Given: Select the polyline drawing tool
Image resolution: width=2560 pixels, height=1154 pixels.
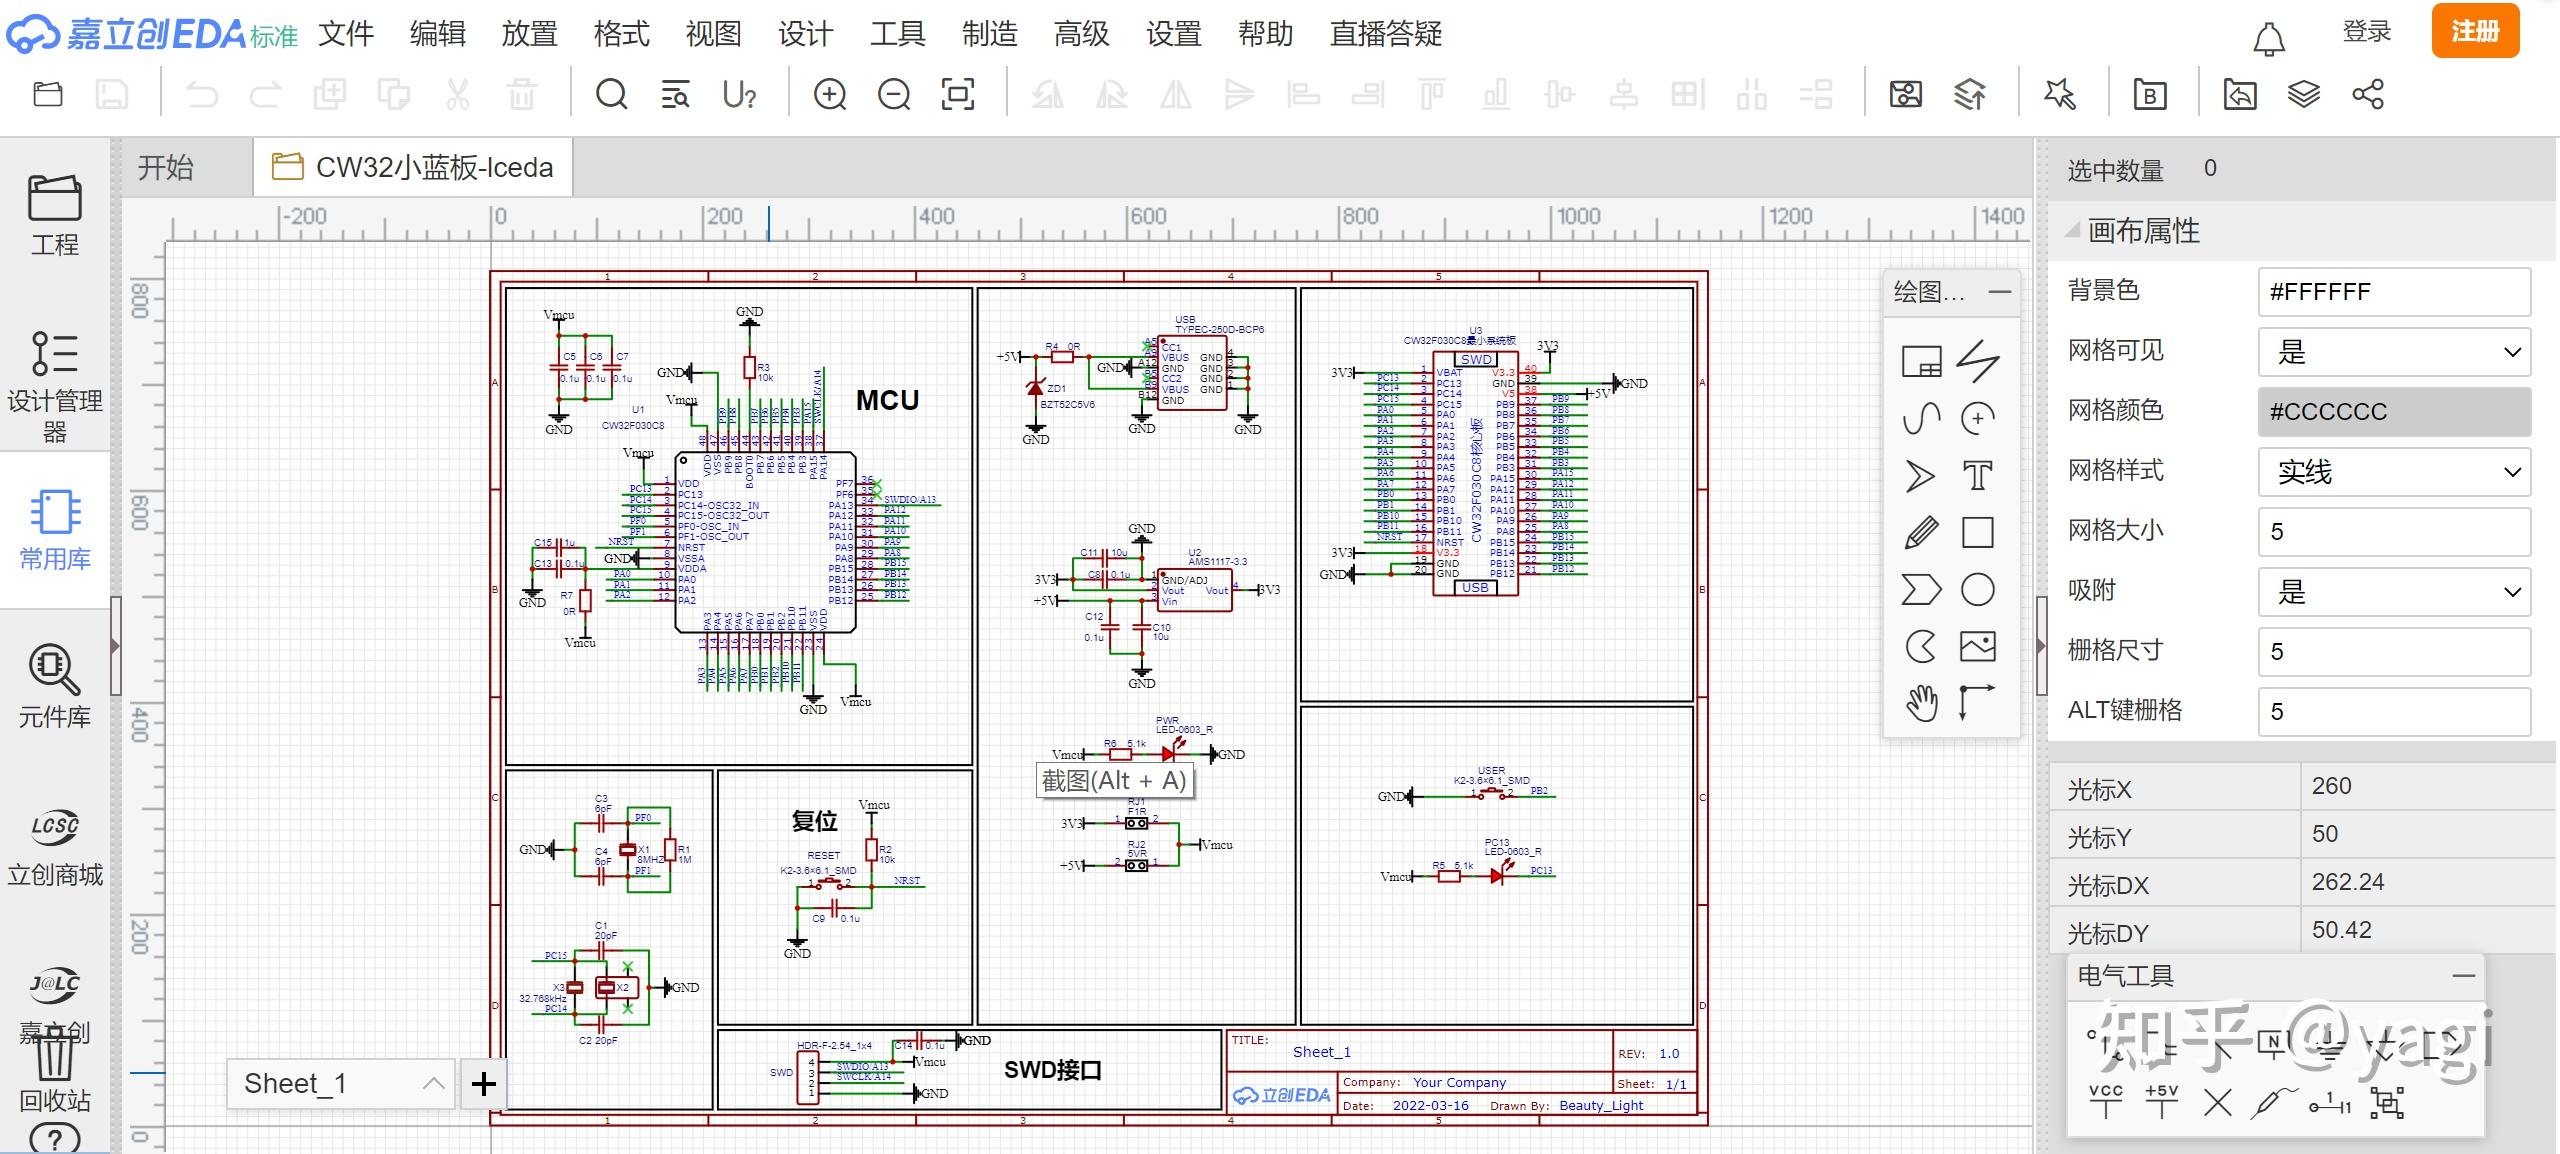Looking at the screenshot, I should tap(1978, 361).
